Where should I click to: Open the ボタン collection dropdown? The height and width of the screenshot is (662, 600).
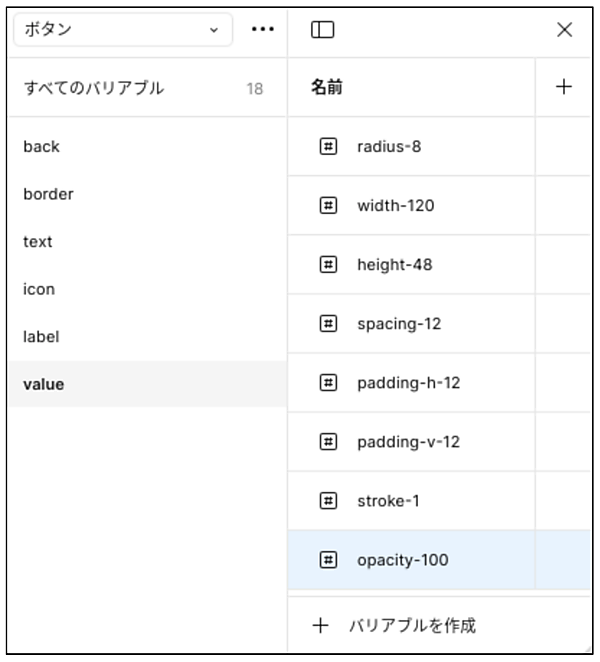(x=122, y=30)
